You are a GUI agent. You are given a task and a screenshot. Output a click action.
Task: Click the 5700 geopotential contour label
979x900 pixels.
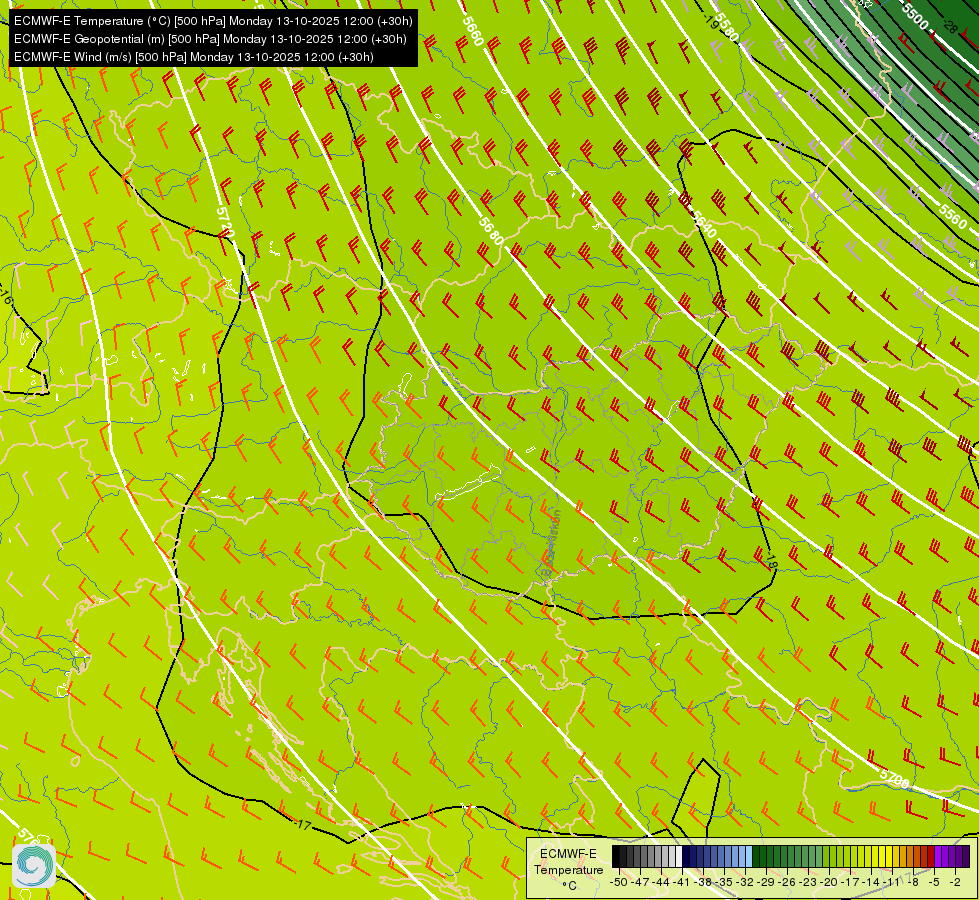[894, 778]
